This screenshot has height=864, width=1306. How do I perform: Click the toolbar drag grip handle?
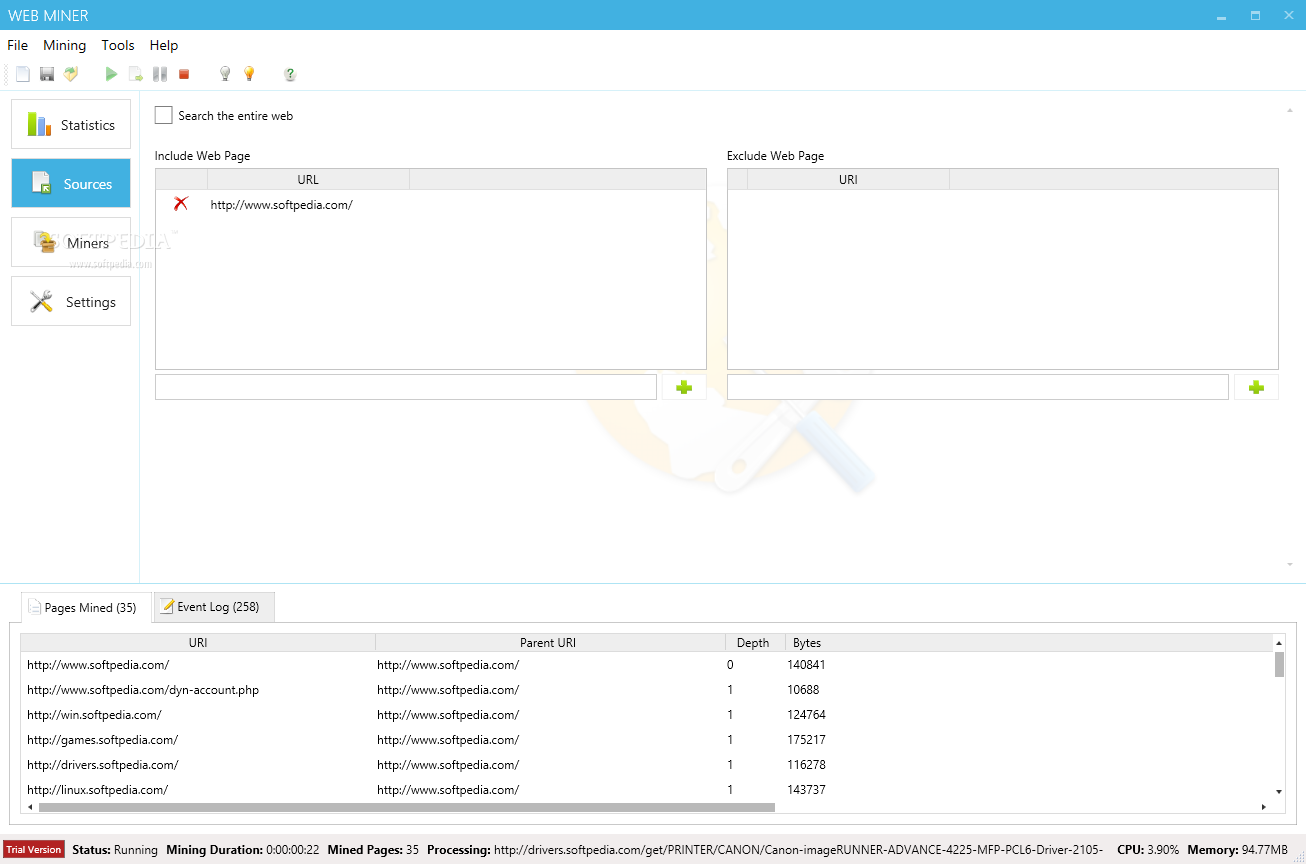pos(6,74)
